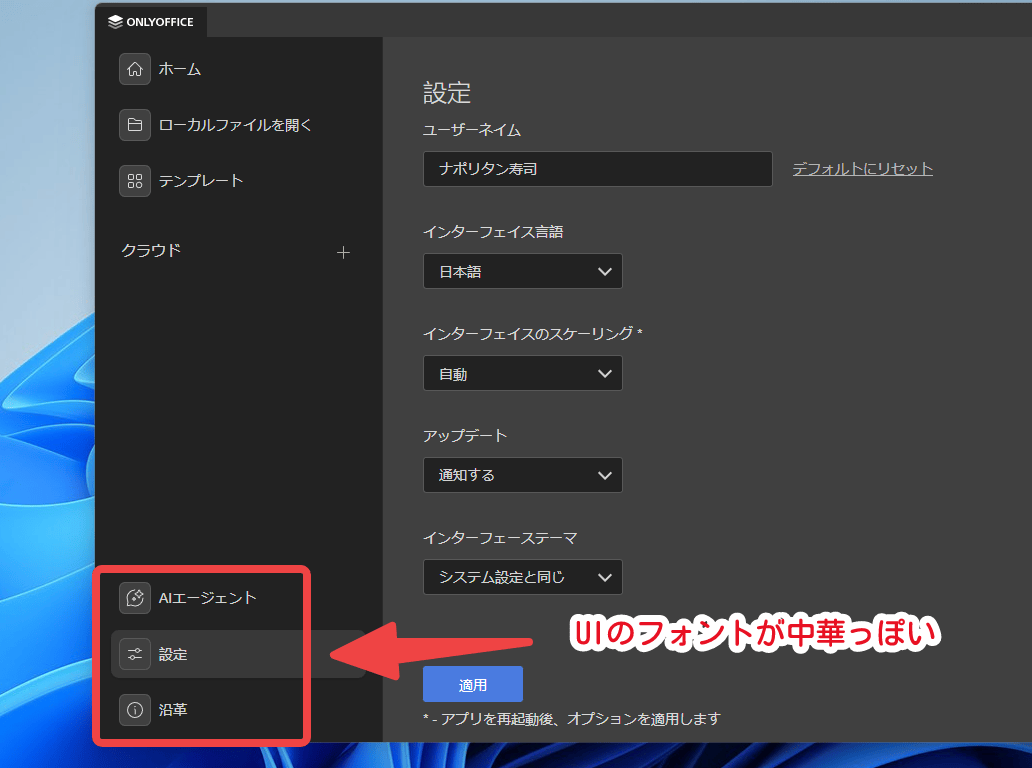1032x768 pixels.
Task: Click the 設定 sliders icon
Action: 135,654
